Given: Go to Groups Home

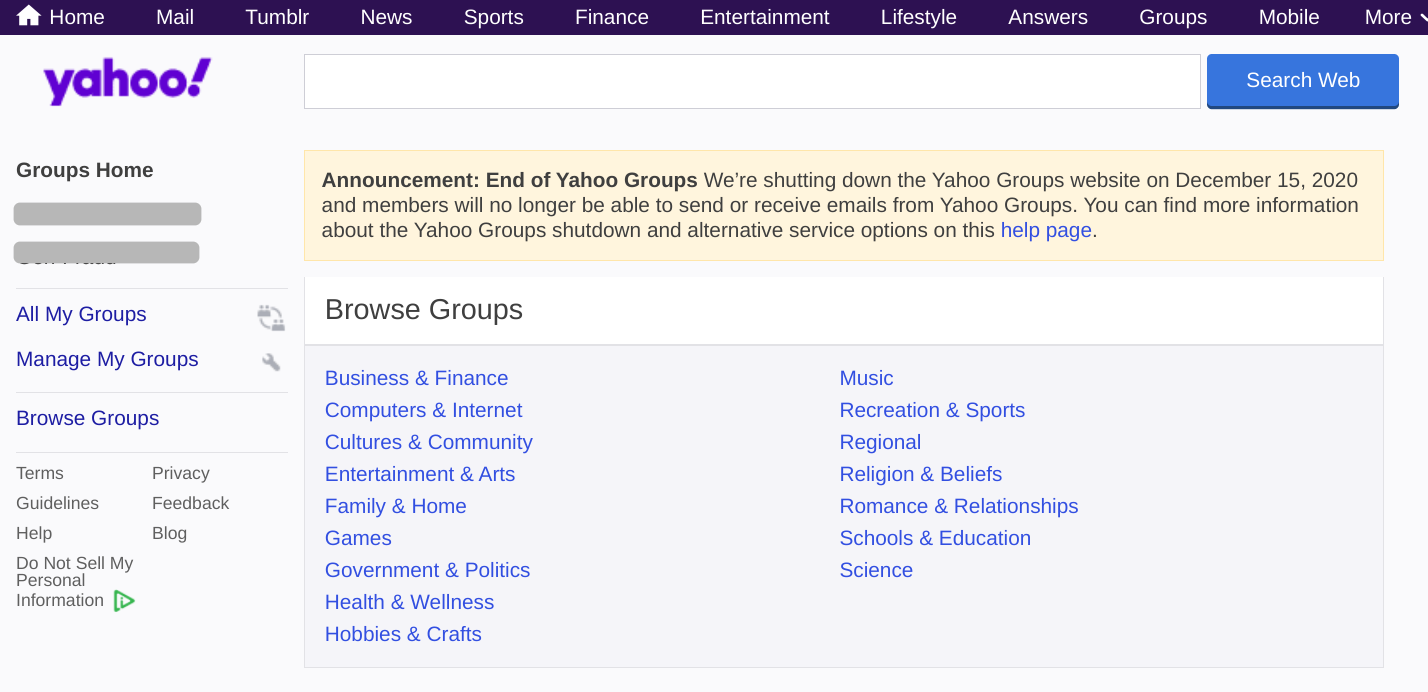Looking at the screenshot, I should pyautogui.click(x=84, y=170).
